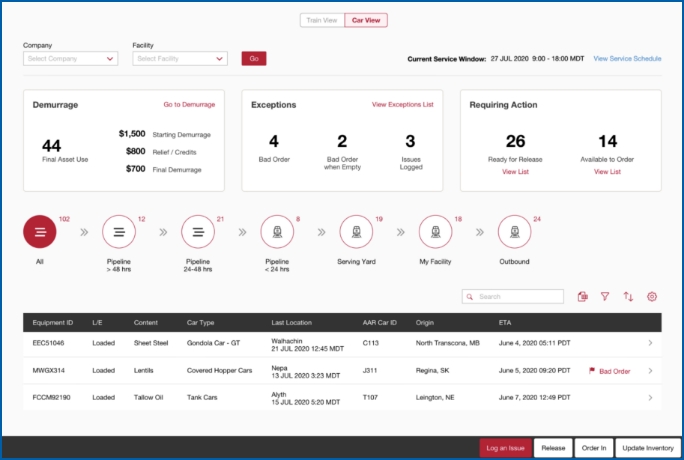The width and height of the screenshot is (684, 460).
Task: Expand row FCCM92190 with chevron
Action: pyautogui.click(x=650, y=398)
